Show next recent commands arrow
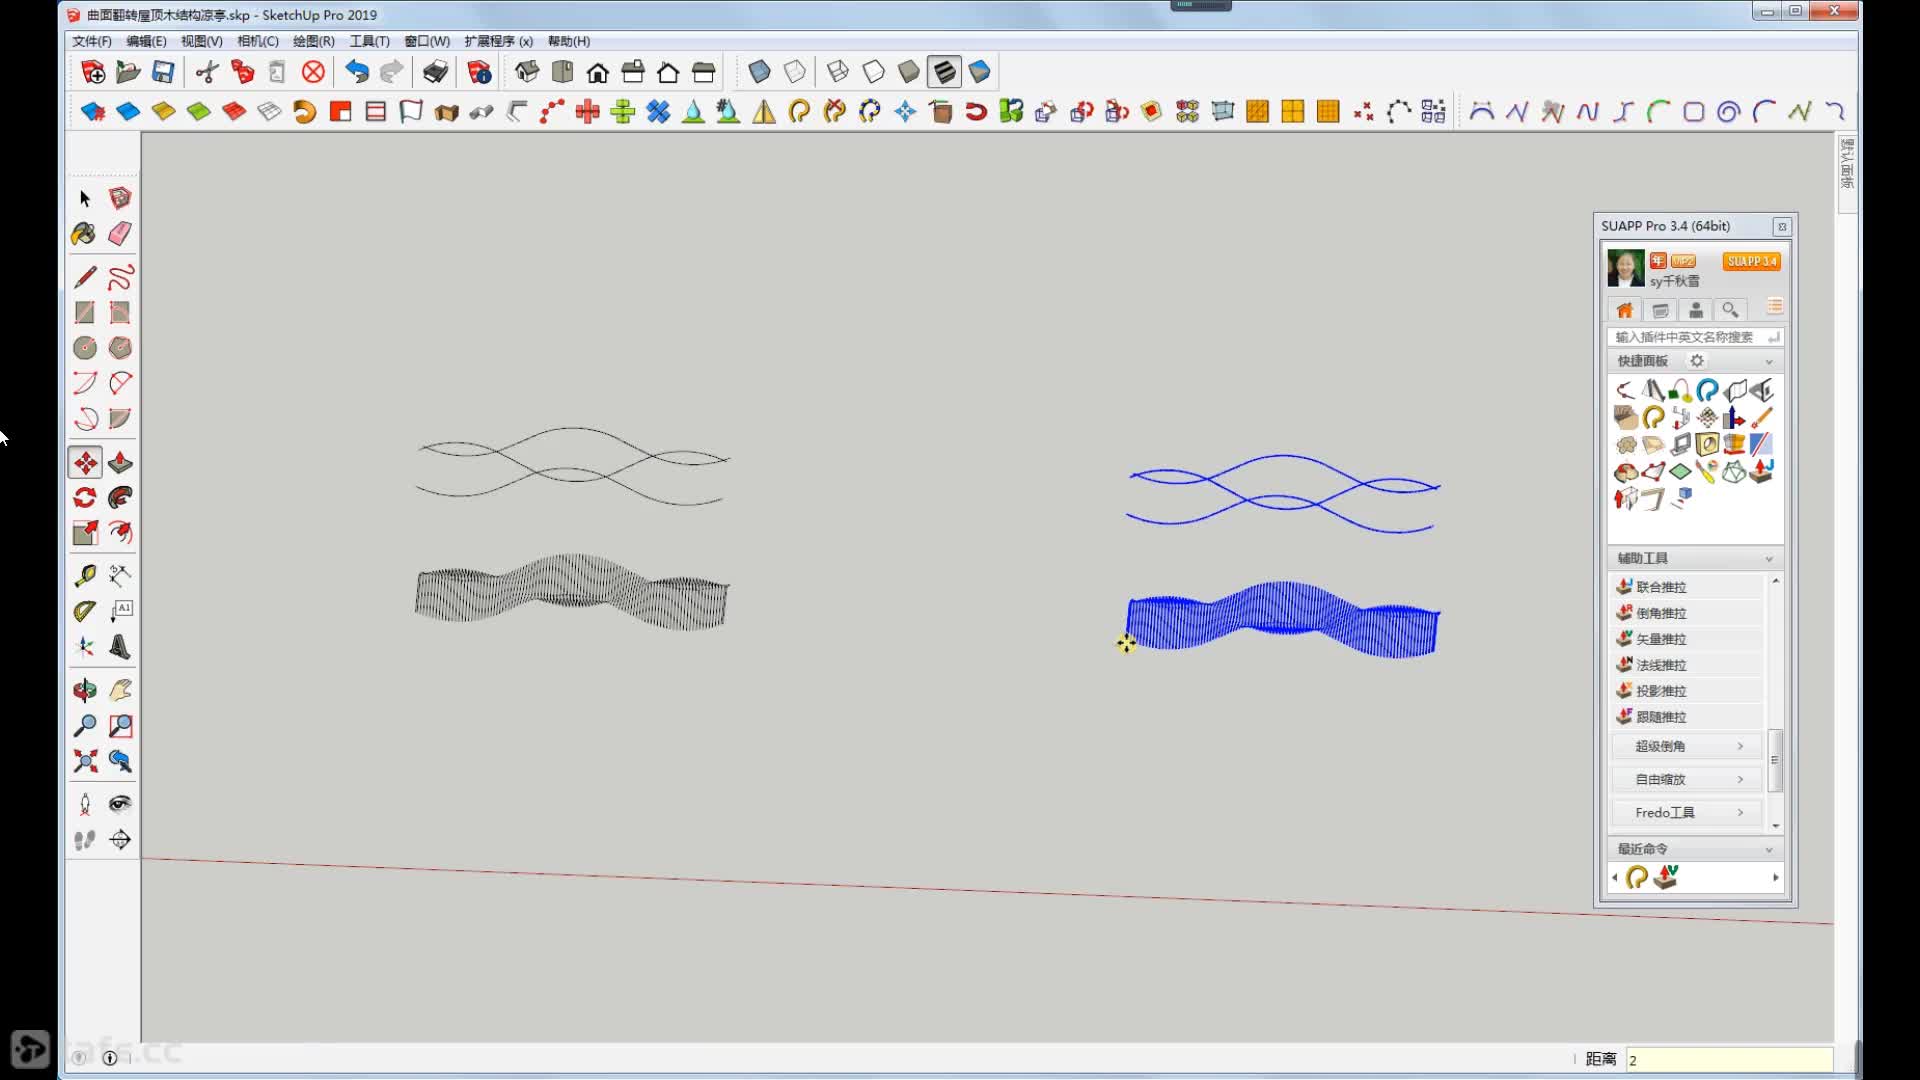 point(1776,878)
